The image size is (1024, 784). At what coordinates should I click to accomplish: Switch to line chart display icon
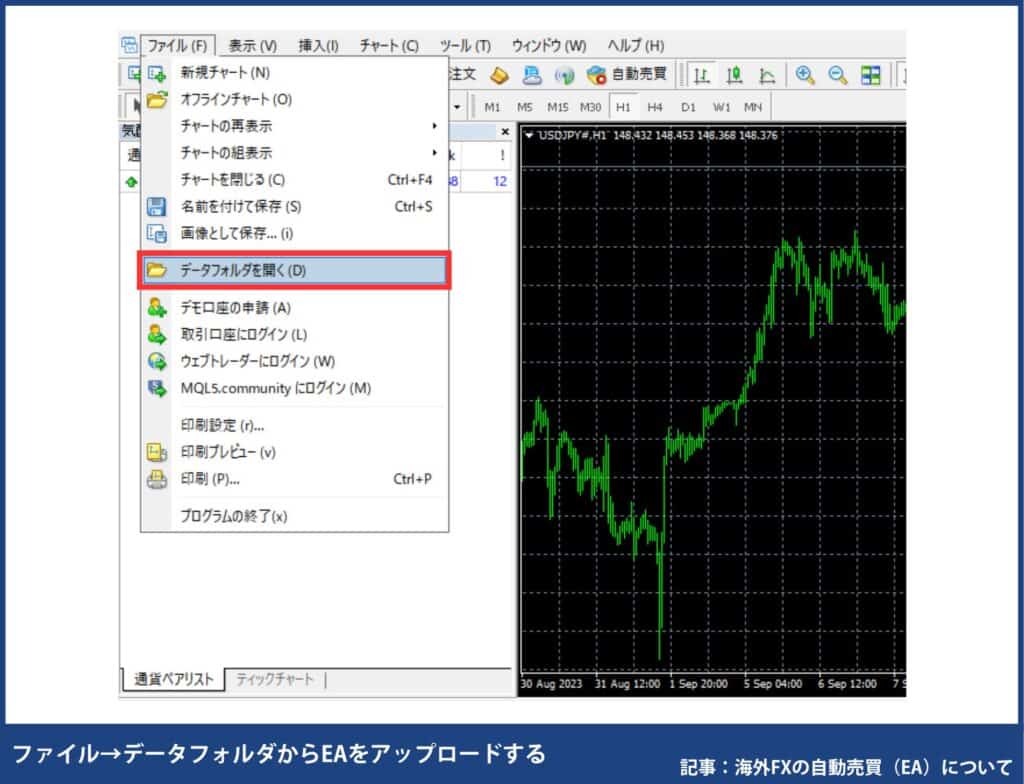pos(767,75)
